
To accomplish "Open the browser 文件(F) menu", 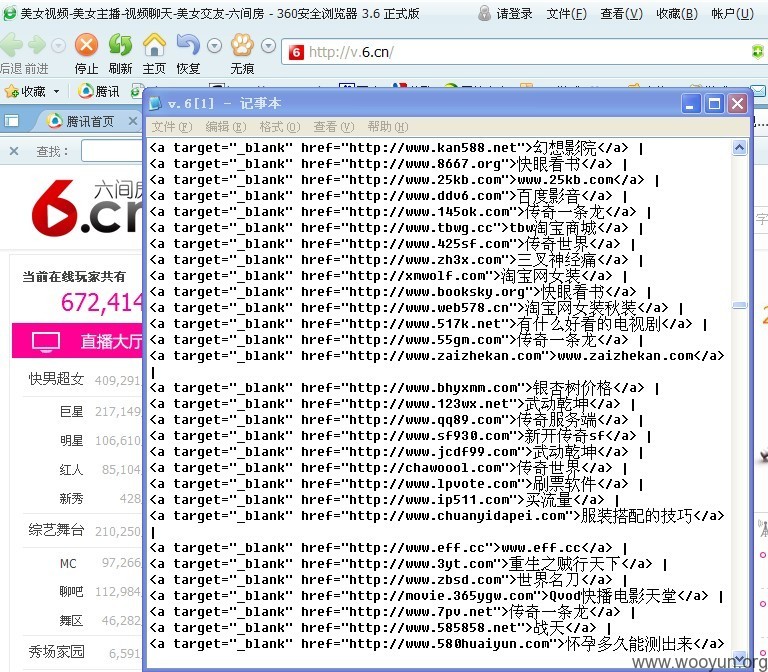I will [566, 14].
